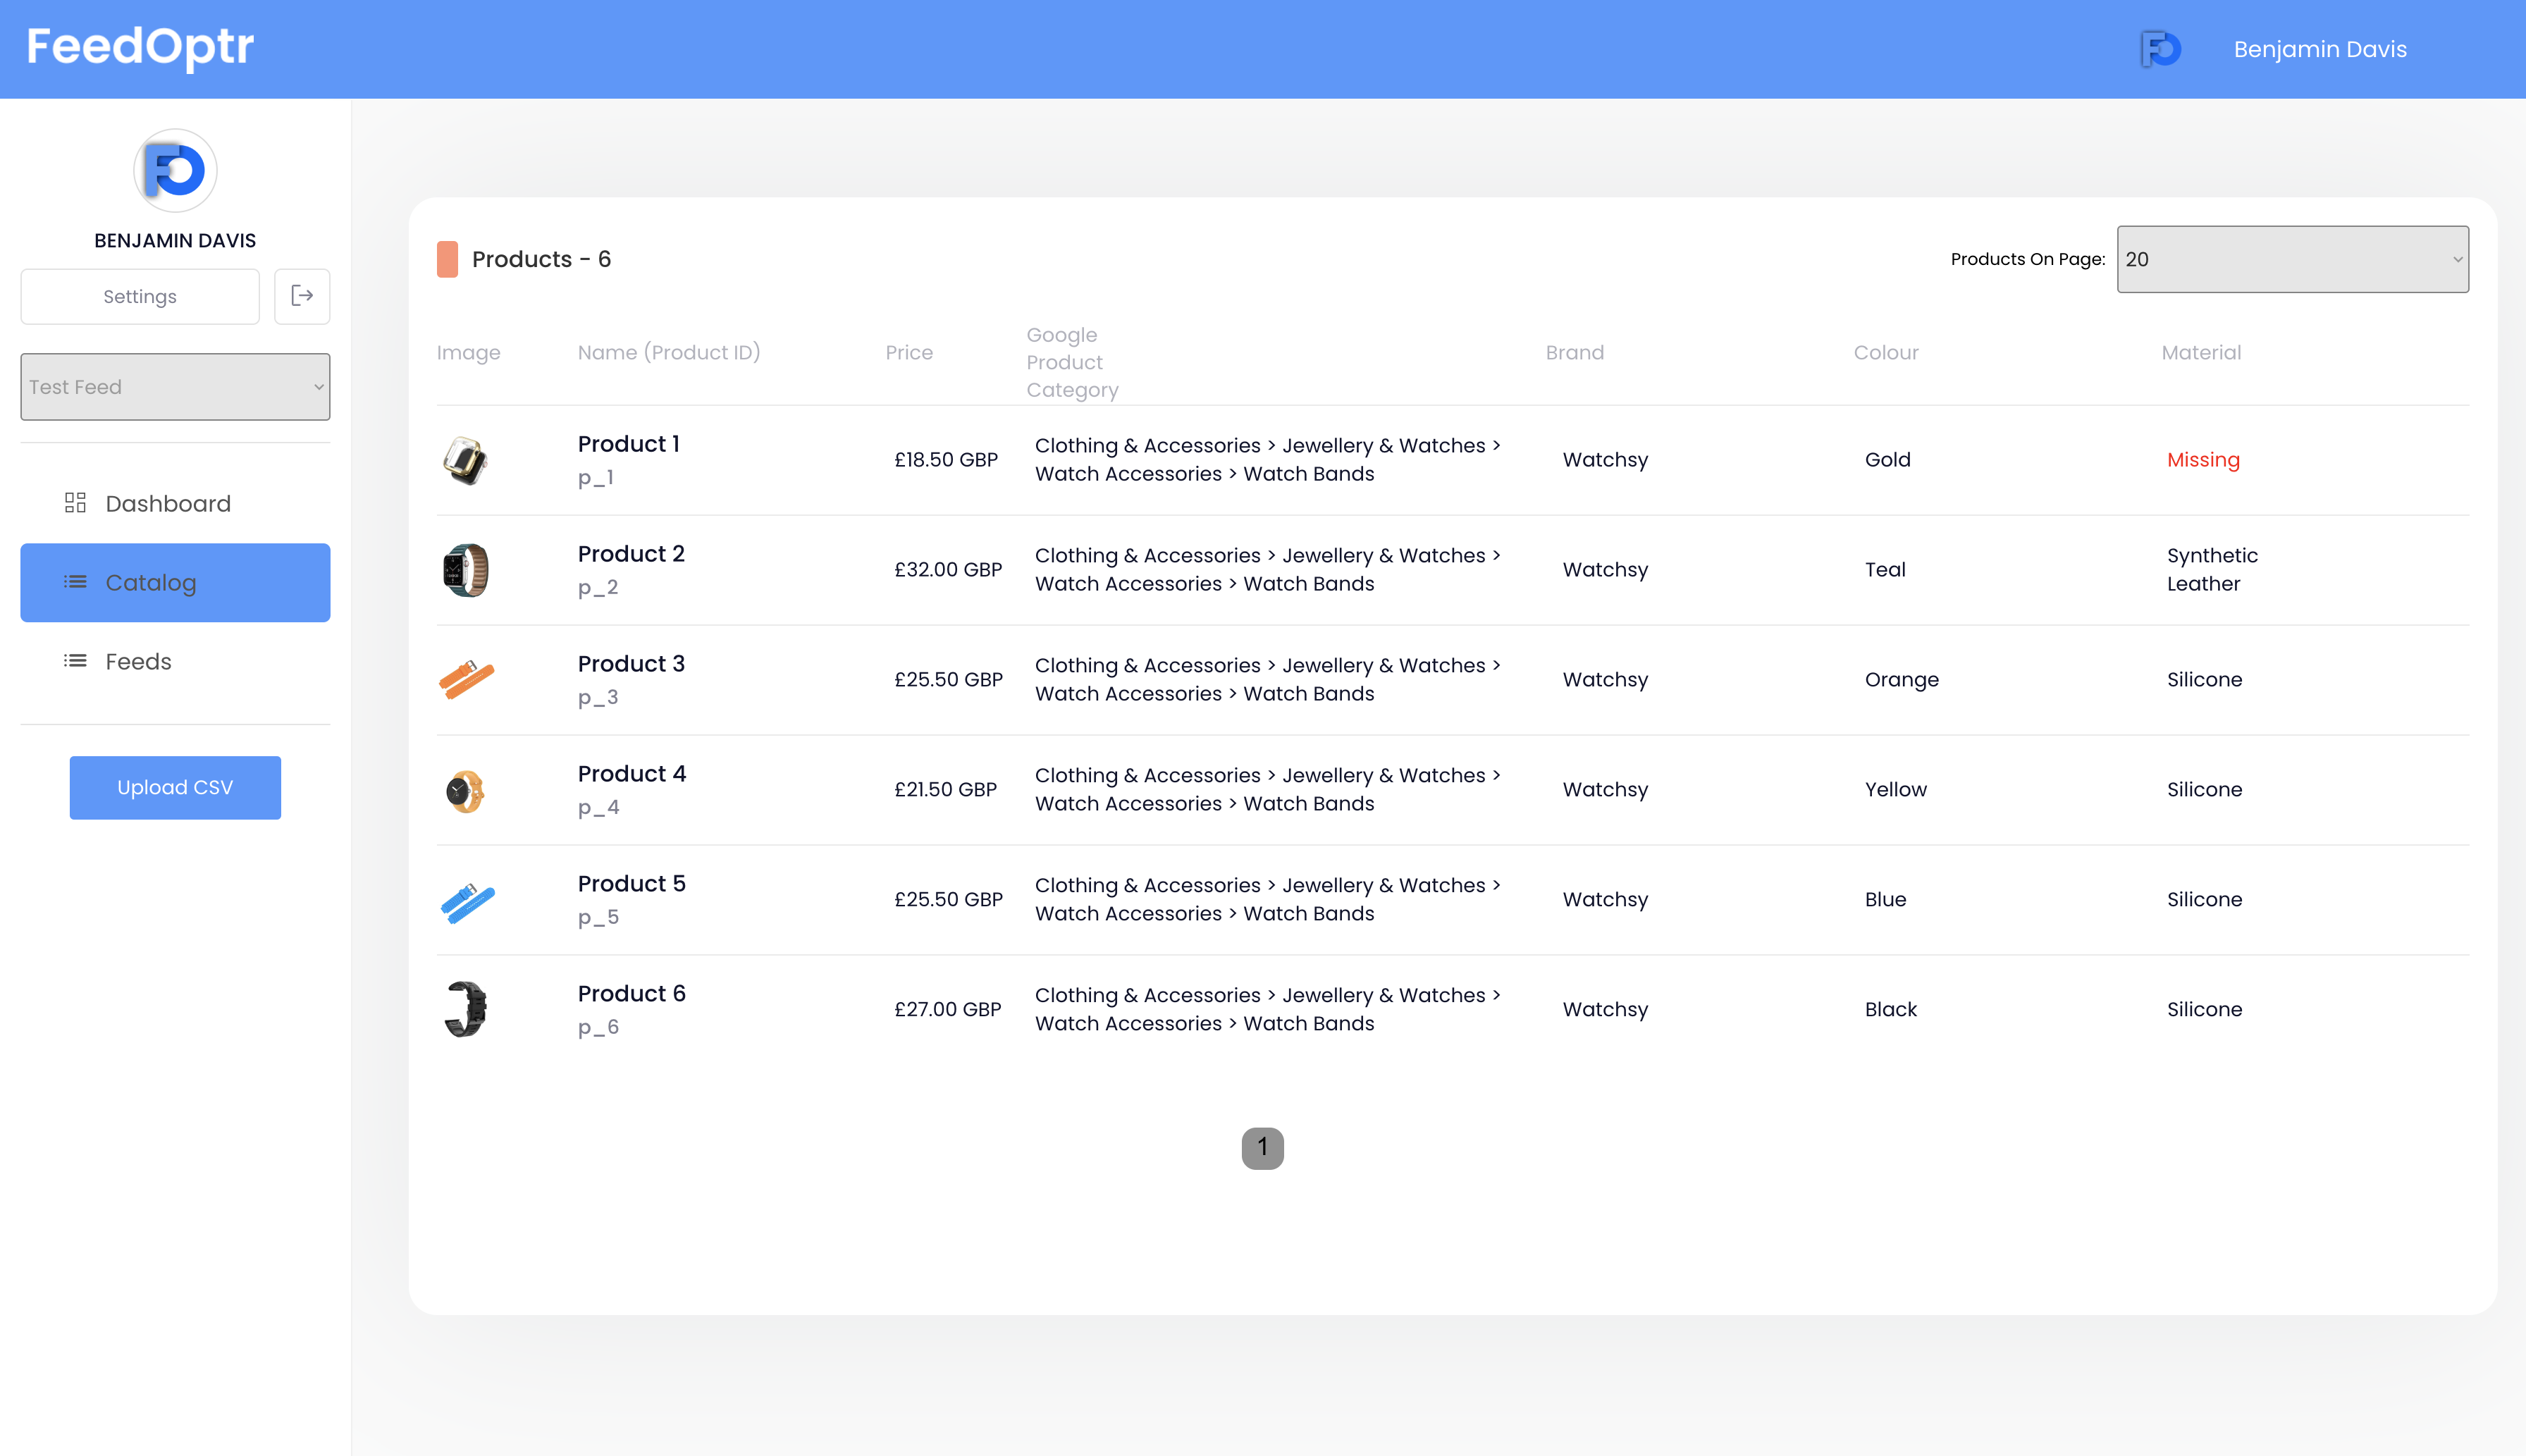Click Product 2 teal watch thumbnail
Viewport: 2526px width, 1456px height.
click(x=466, y=570)
